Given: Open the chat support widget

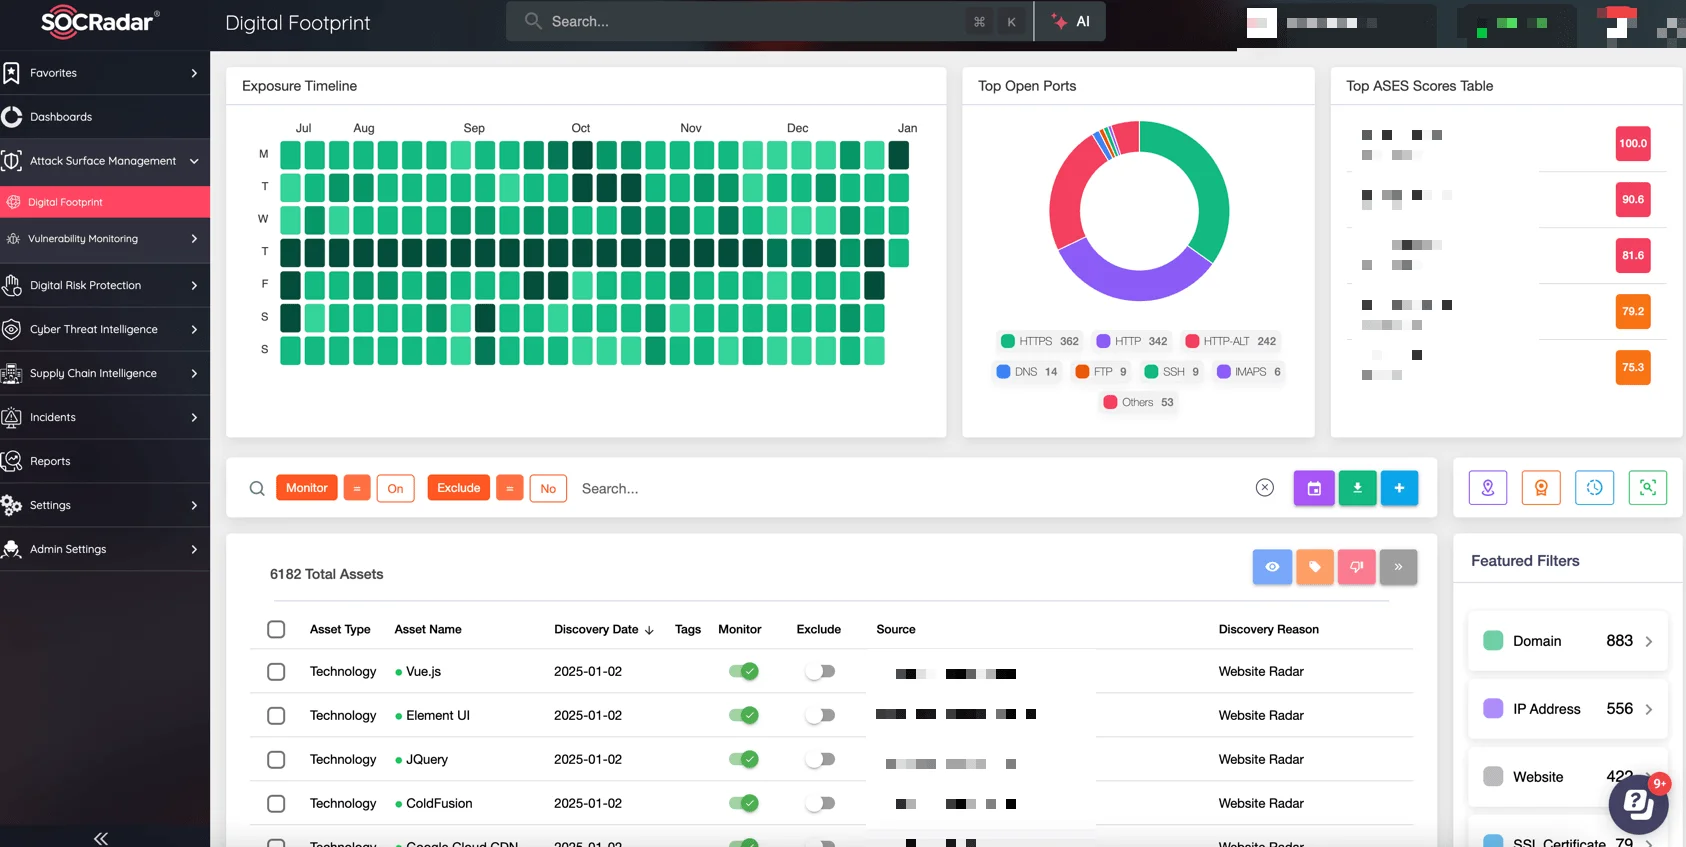Looking at the screenshot, I should pos(1638,803).
